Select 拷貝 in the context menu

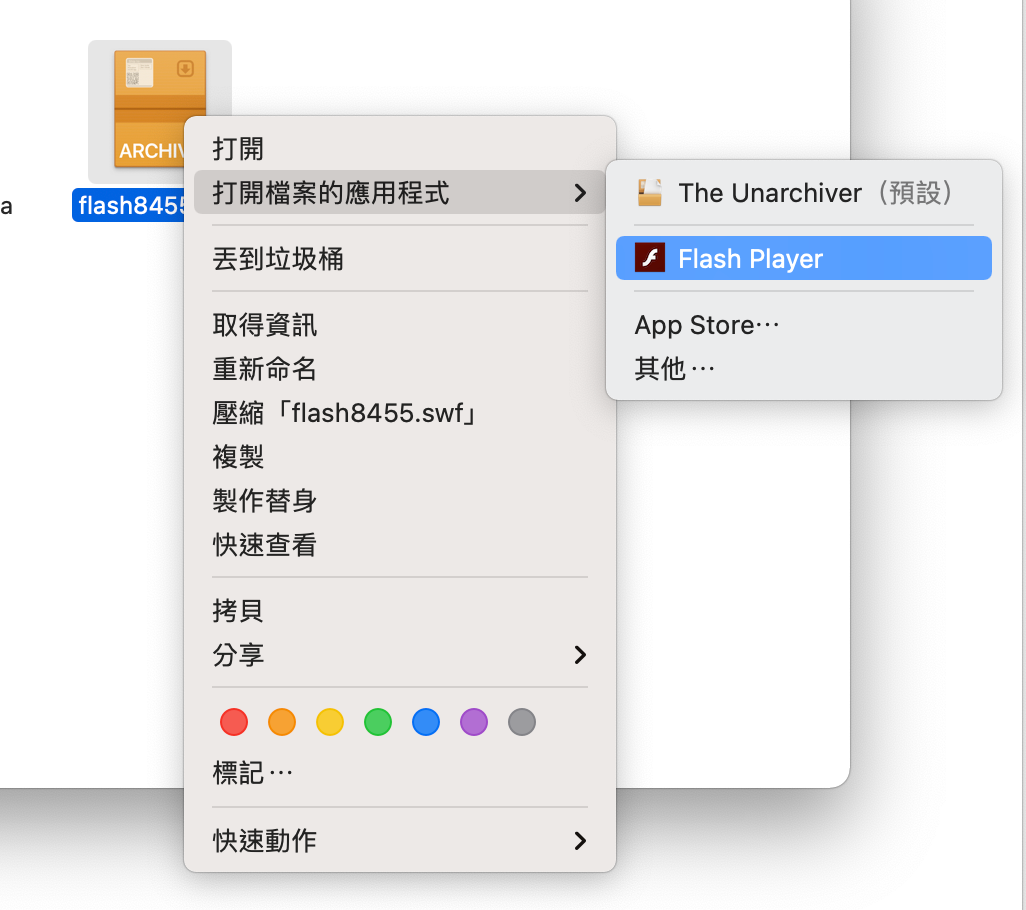click(400, 610)
